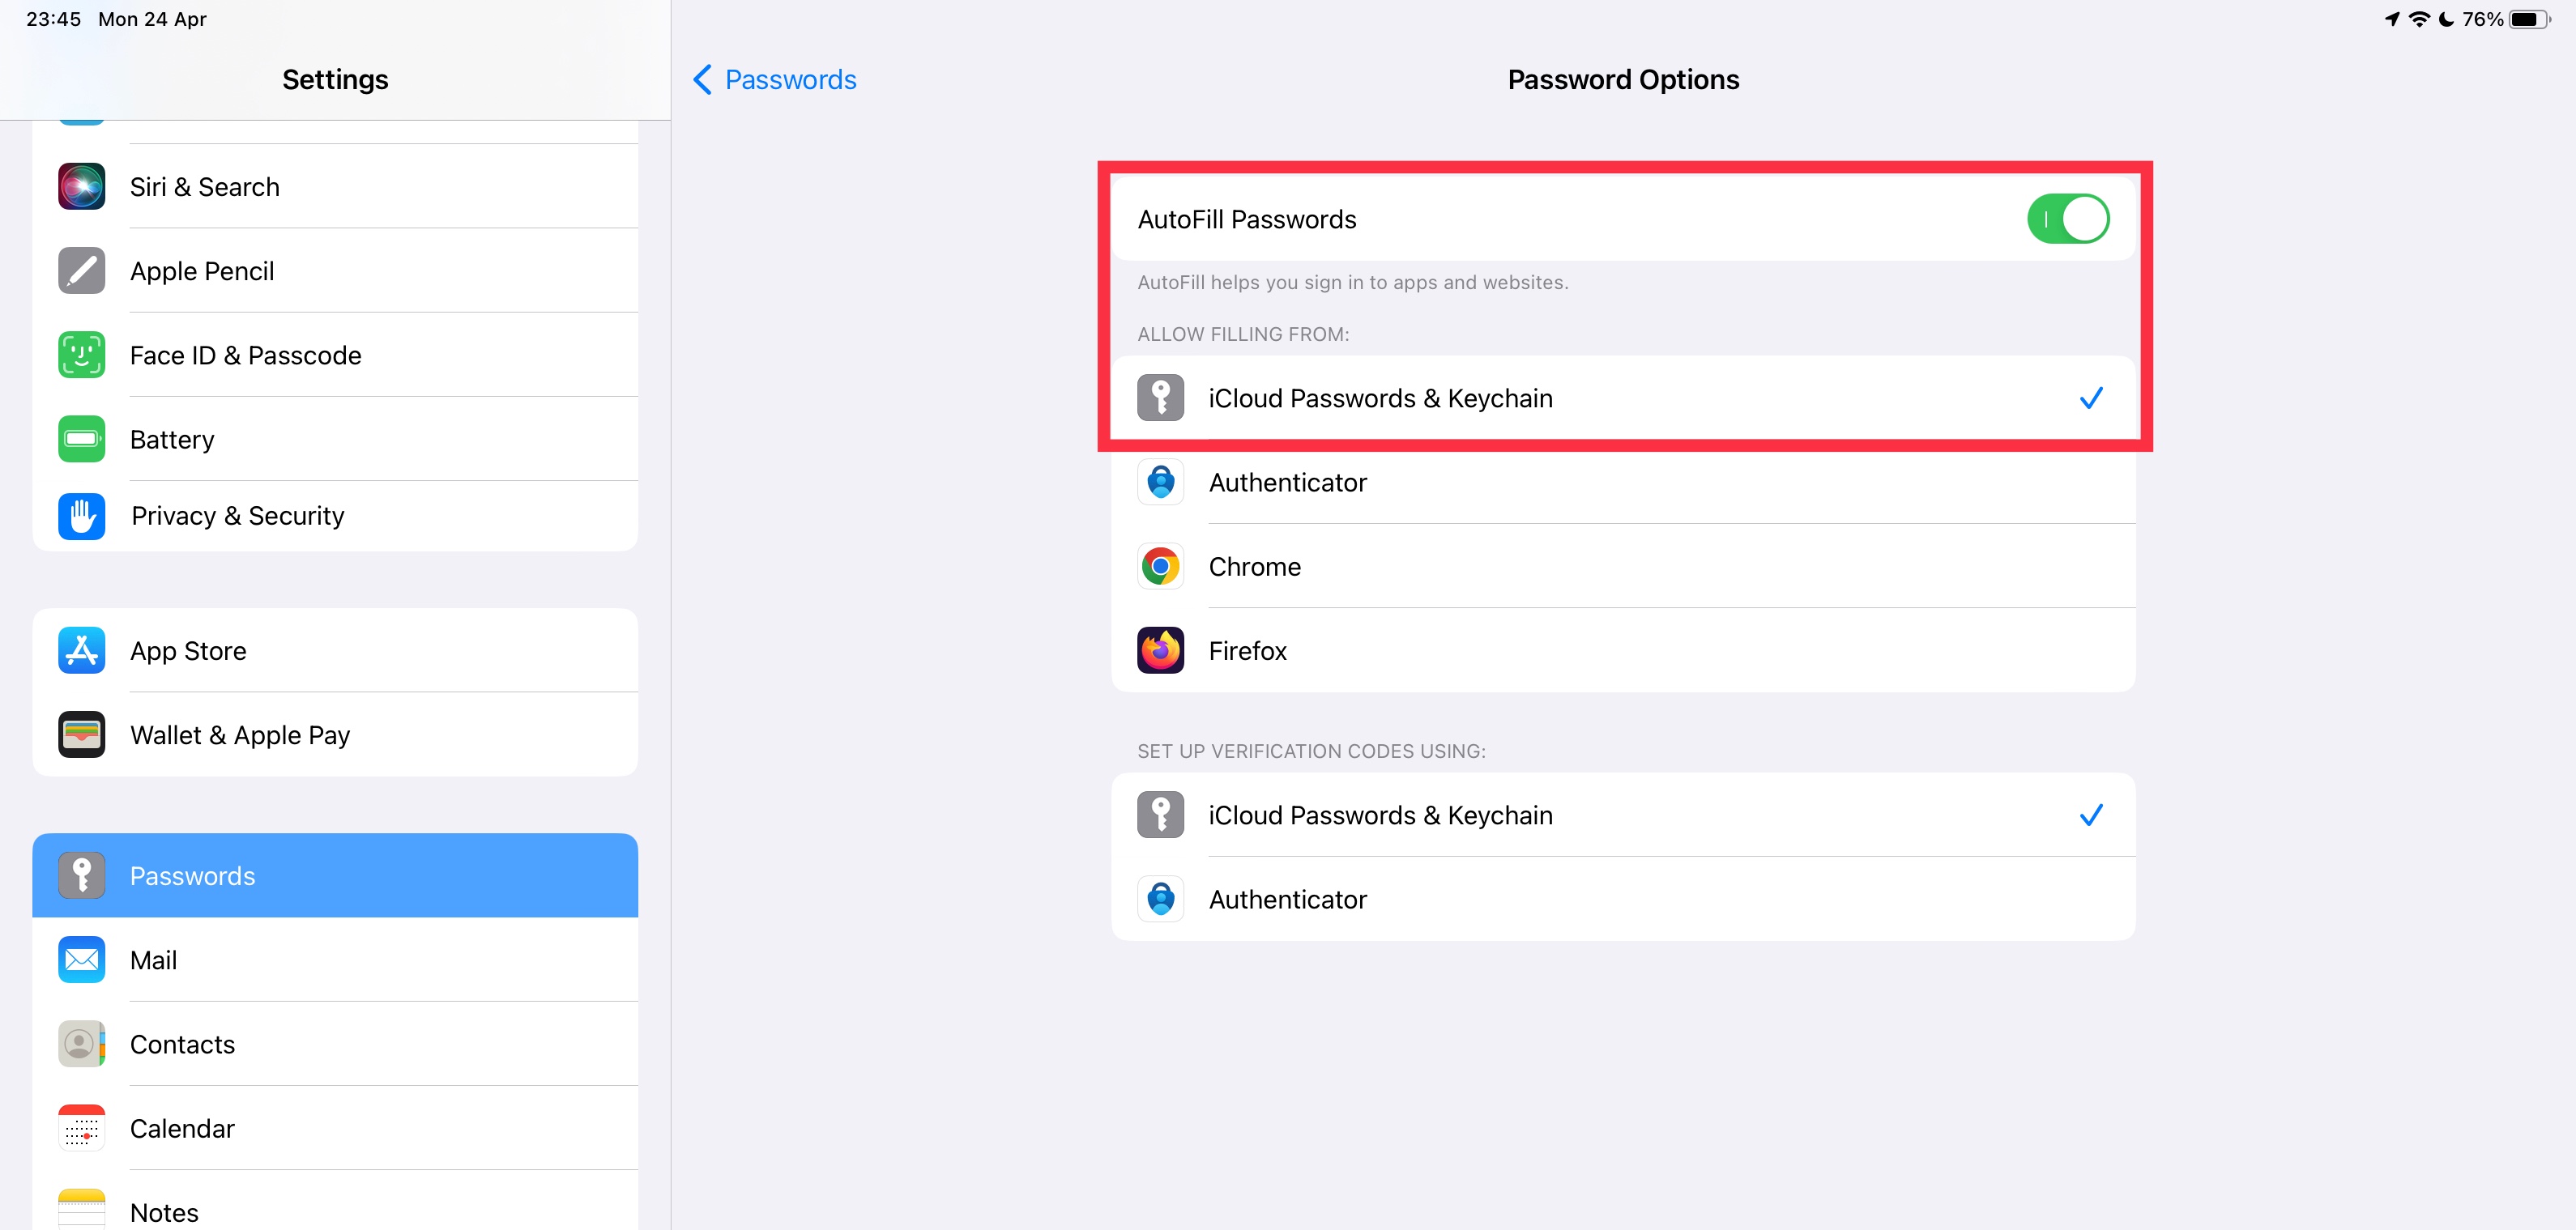Tap the Firefox app icon

(x=1160, y=651)
